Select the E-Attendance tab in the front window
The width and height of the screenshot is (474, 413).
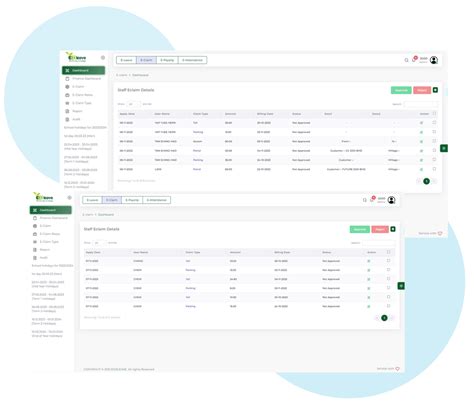pos(157,200)
